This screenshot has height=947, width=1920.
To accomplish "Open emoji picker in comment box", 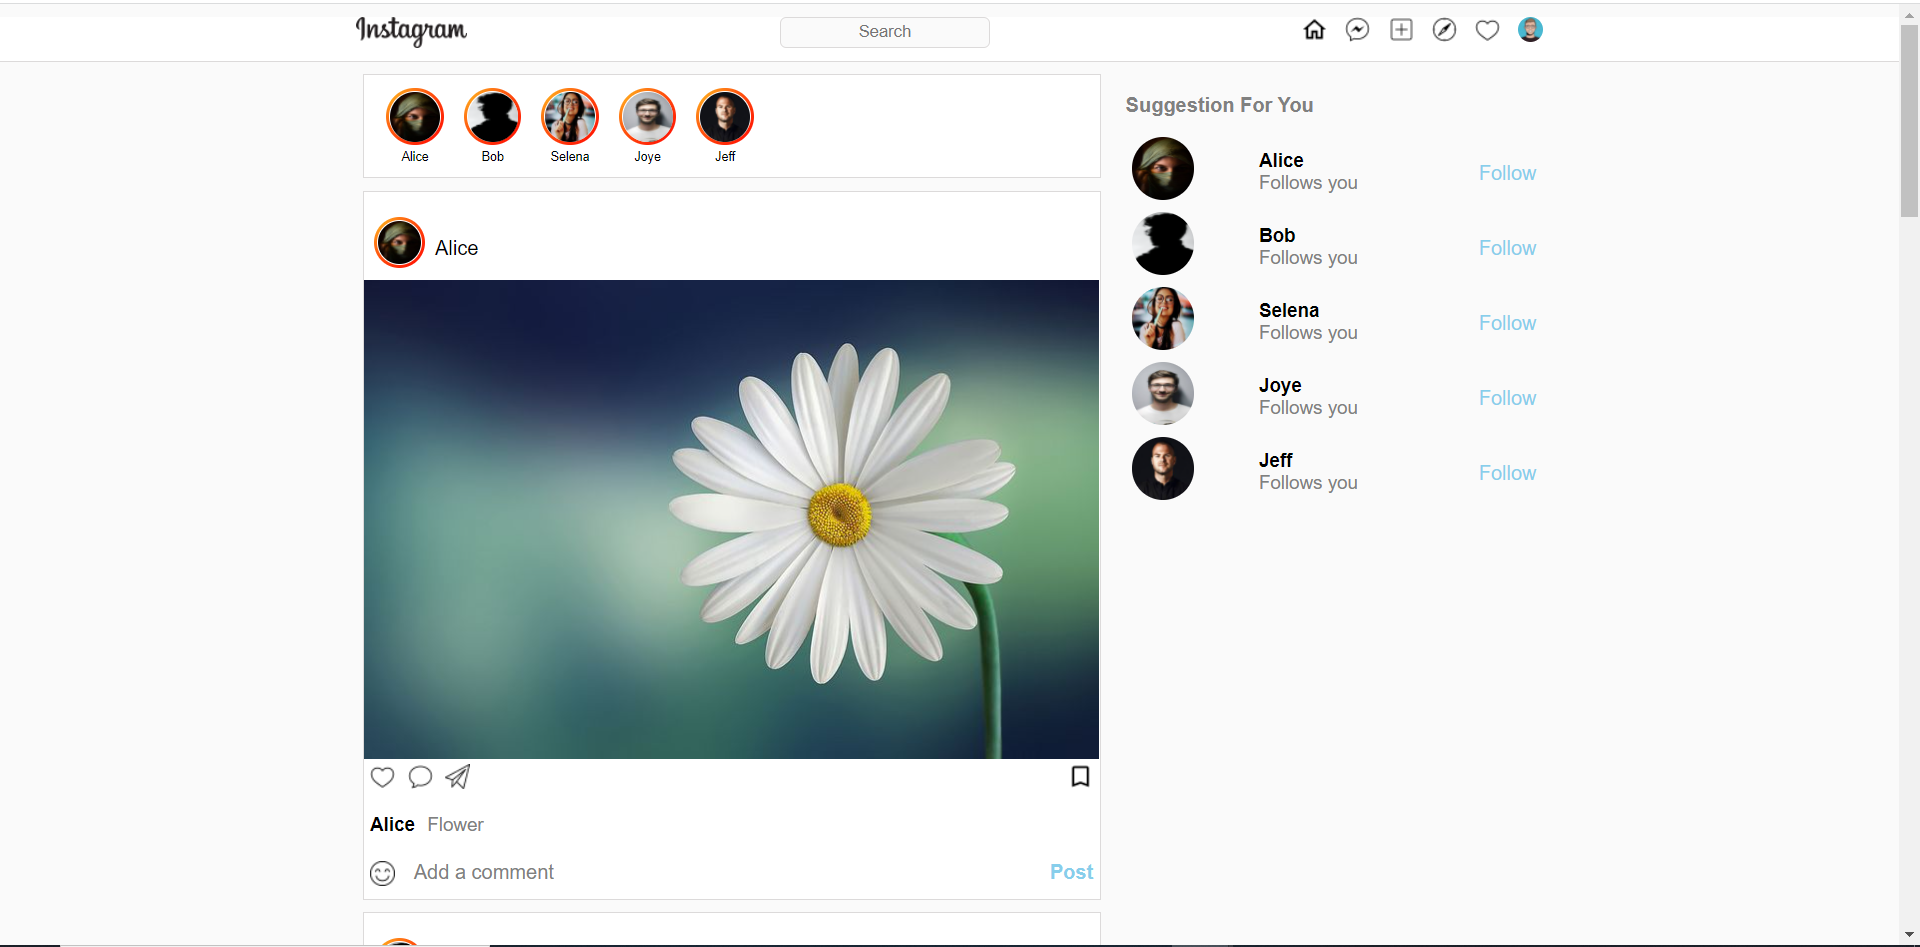I will (x=382, y=873).
